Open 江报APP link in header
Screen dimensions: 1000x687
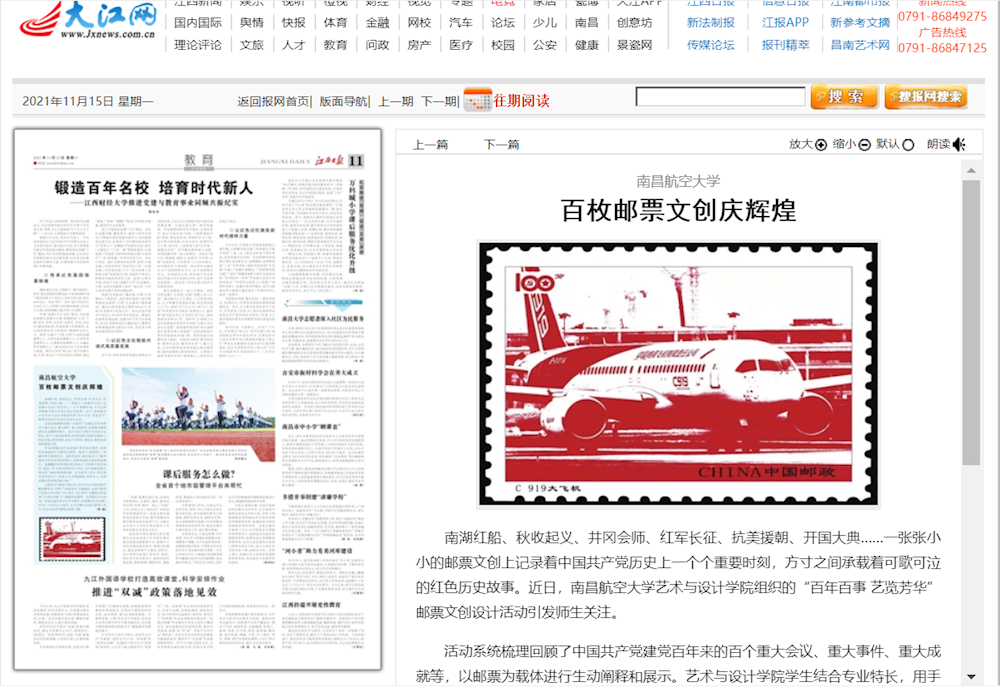click(x=785, y=22)
